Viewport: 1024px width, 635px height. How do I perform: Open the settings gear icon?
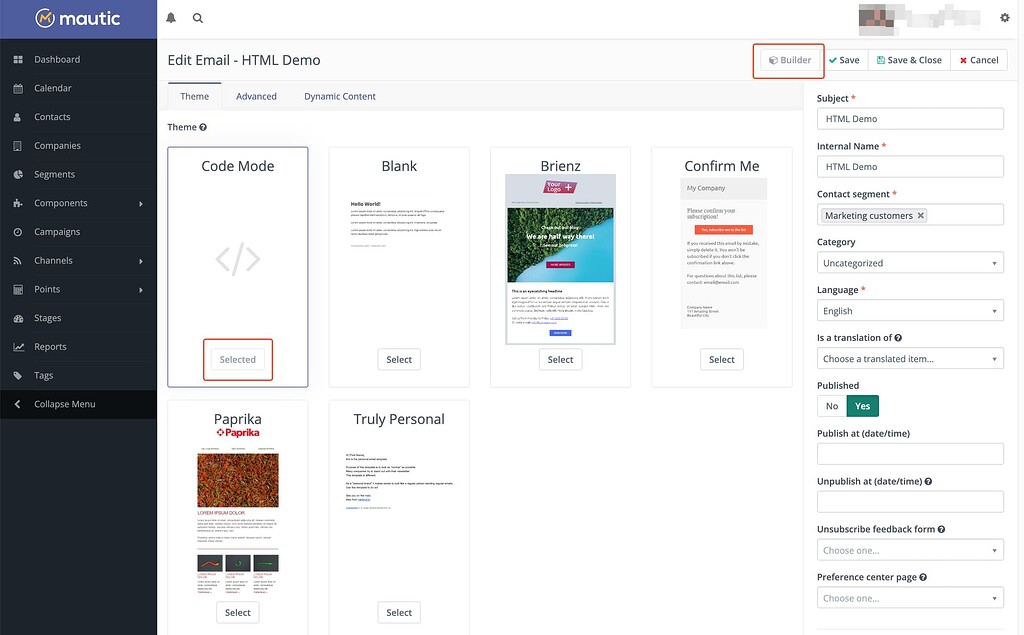(1004, 17)
